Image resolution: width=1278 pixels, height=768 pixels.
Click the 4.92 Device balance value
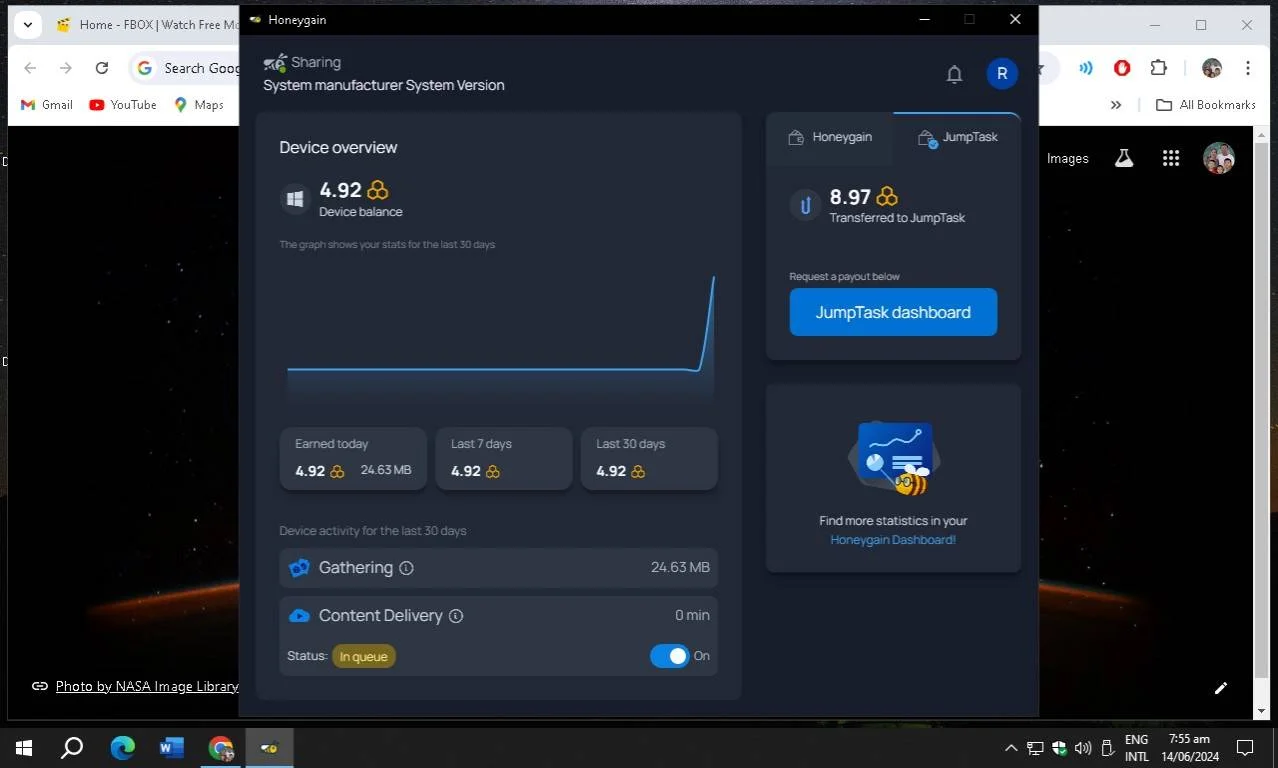[x=340, y=190]
